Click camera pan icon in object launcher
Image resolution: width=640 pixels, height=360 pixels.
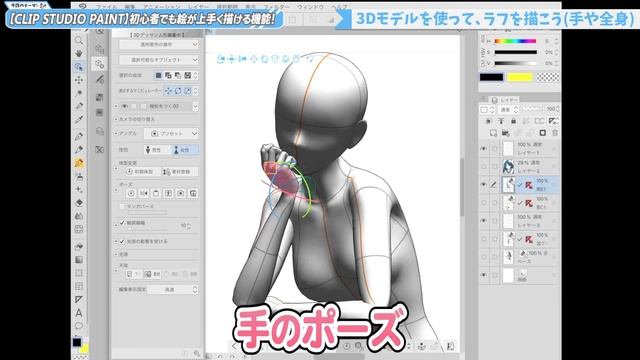(231, 59)
